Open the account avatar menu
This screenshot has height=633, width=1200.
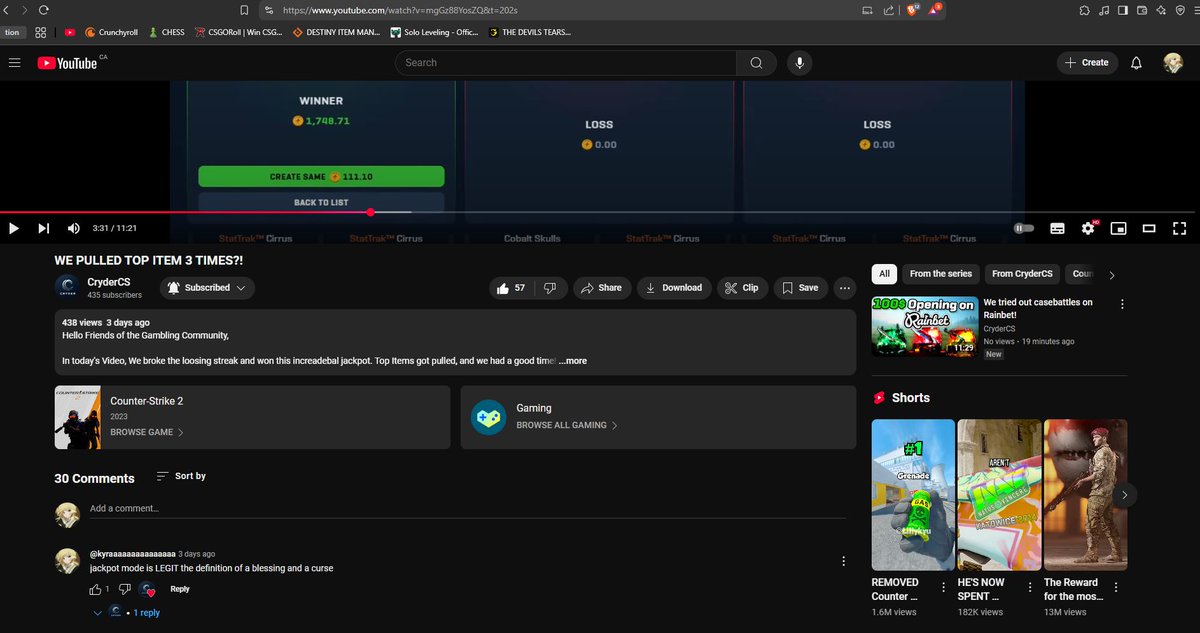click(1172, 62)
